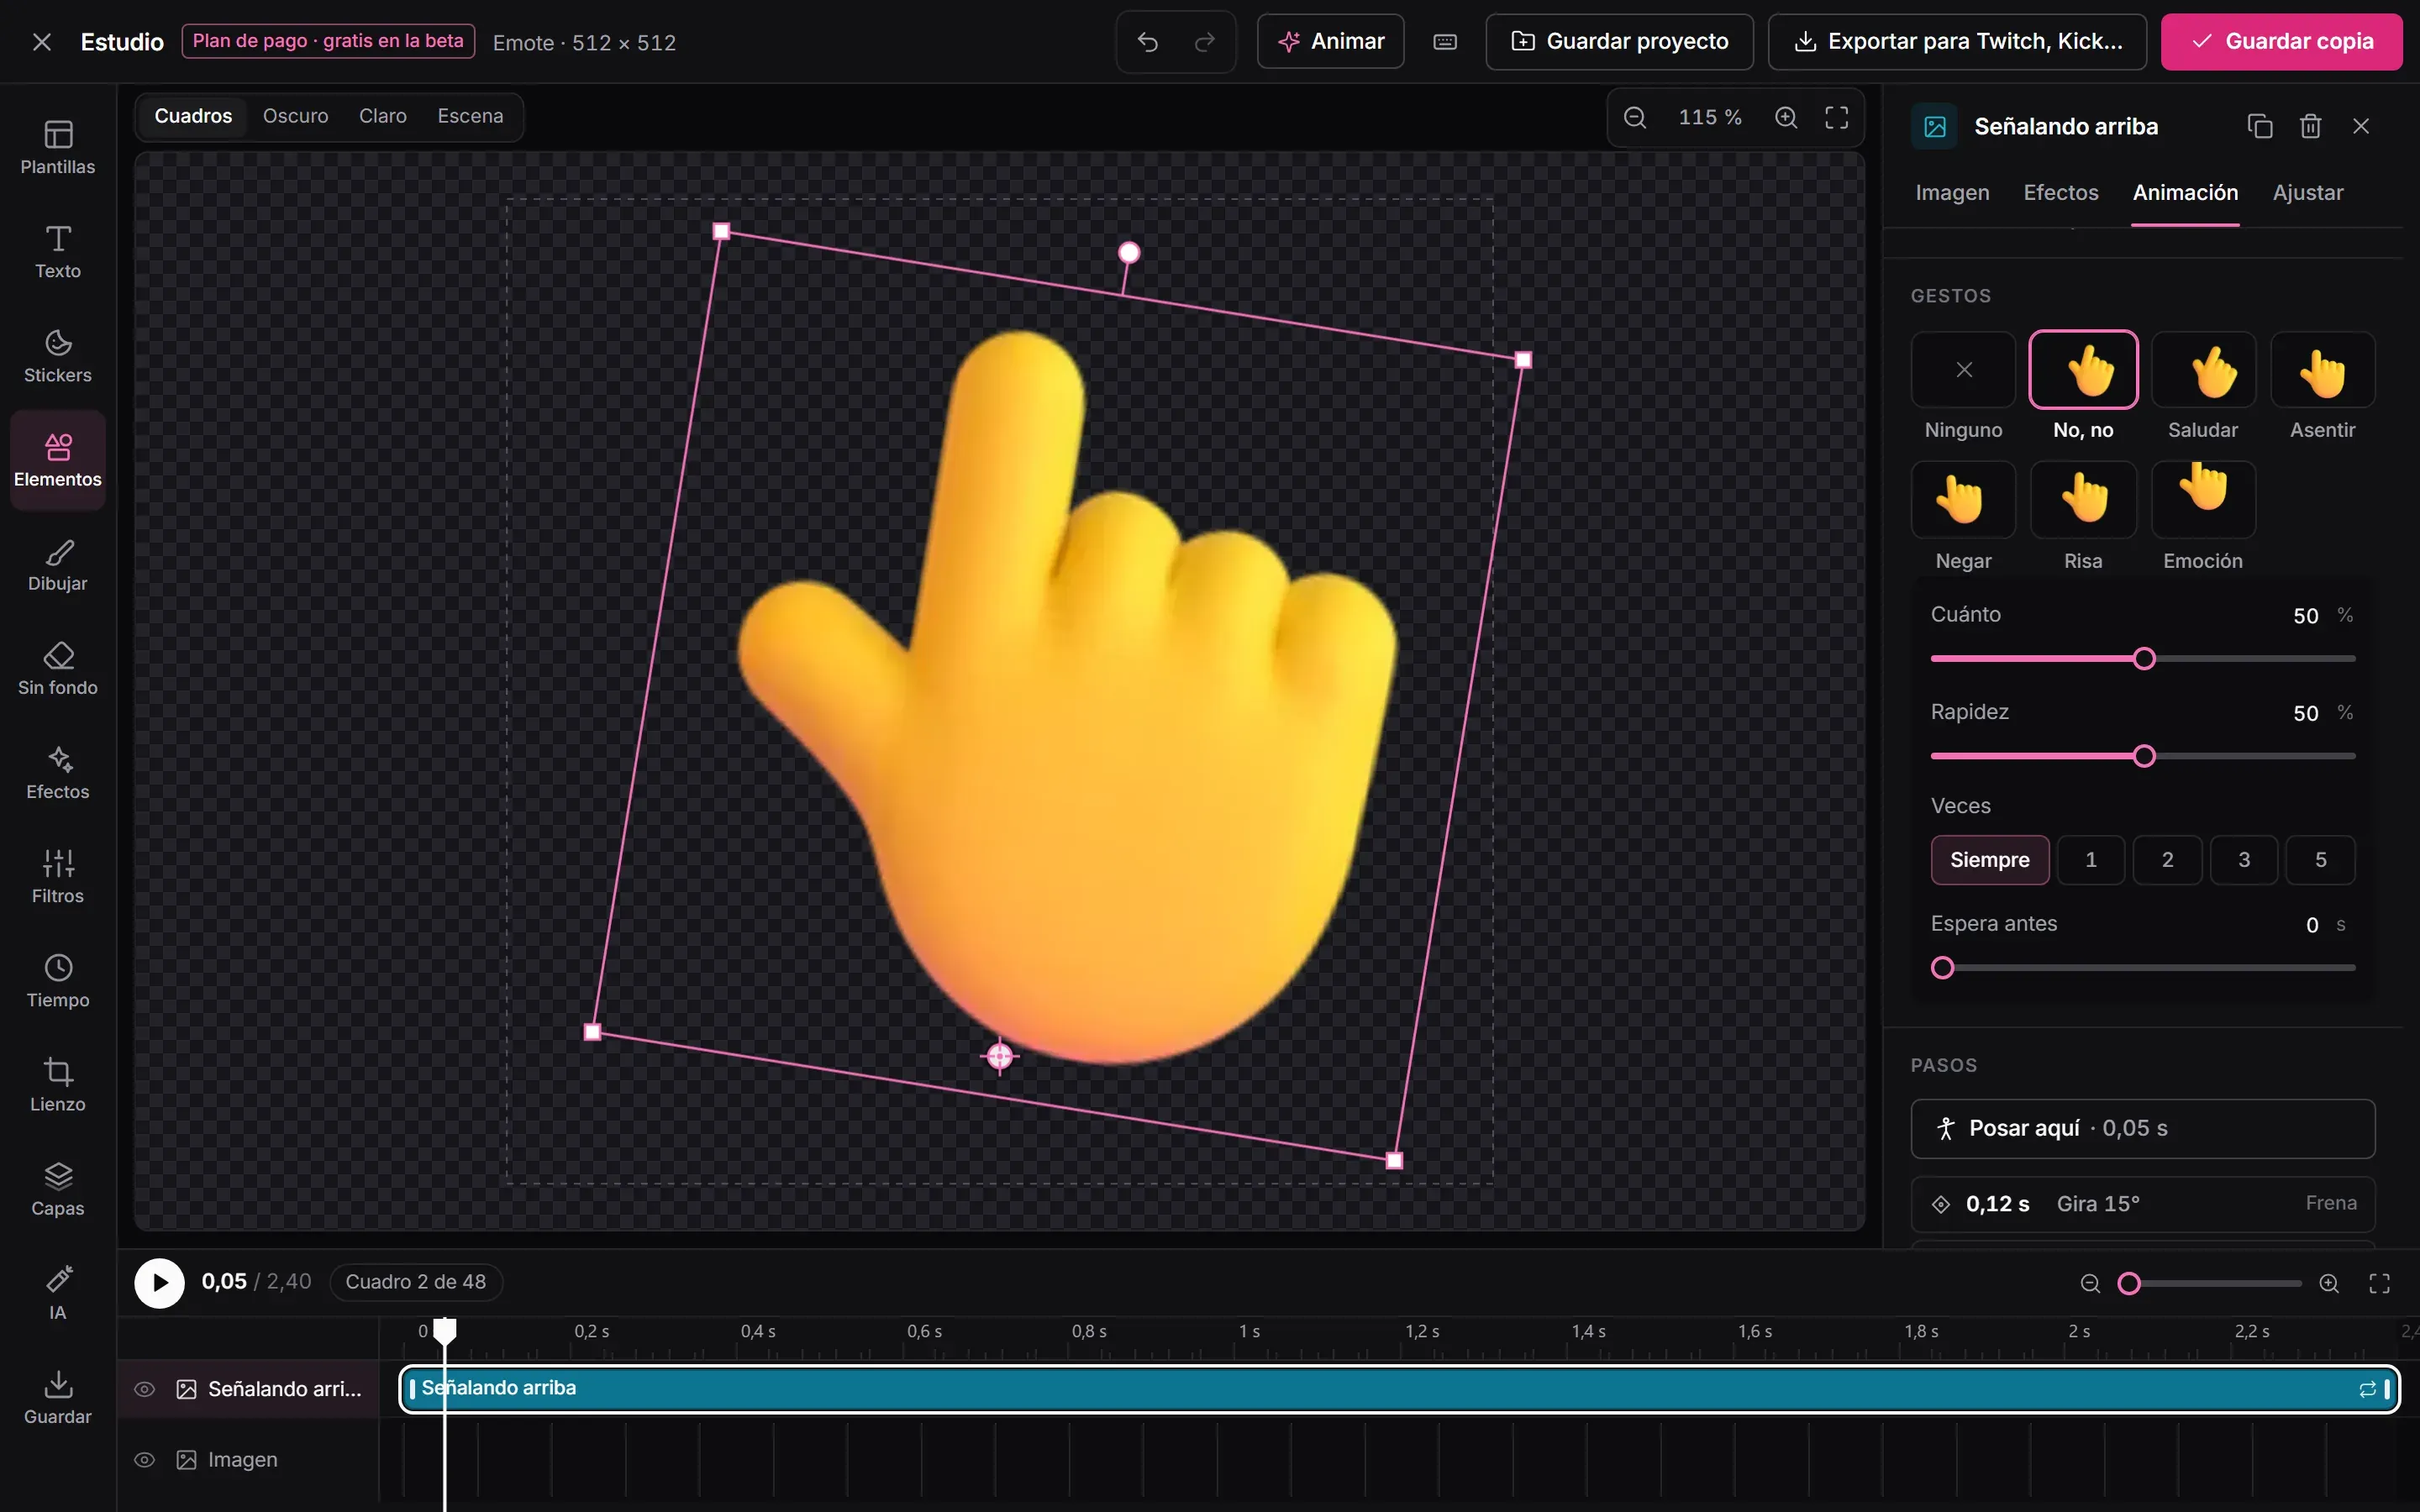Zoom in the timeline

coord(2329,1283)
